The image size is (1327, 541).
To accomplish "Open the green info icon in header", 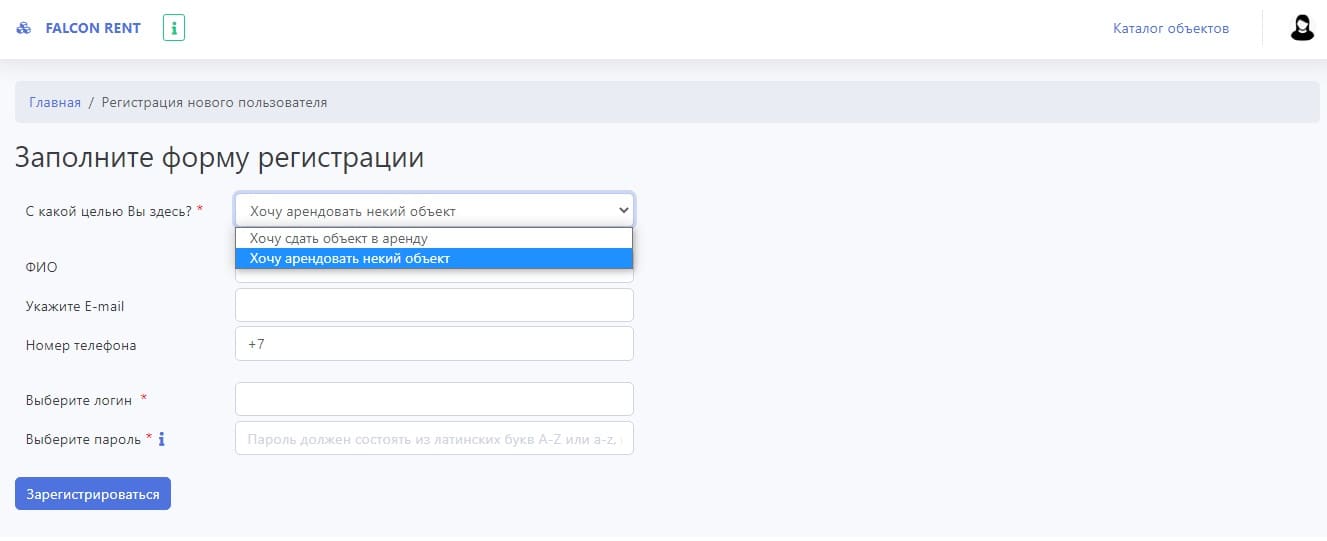I will pyautogui.click(x=174, y=28).
